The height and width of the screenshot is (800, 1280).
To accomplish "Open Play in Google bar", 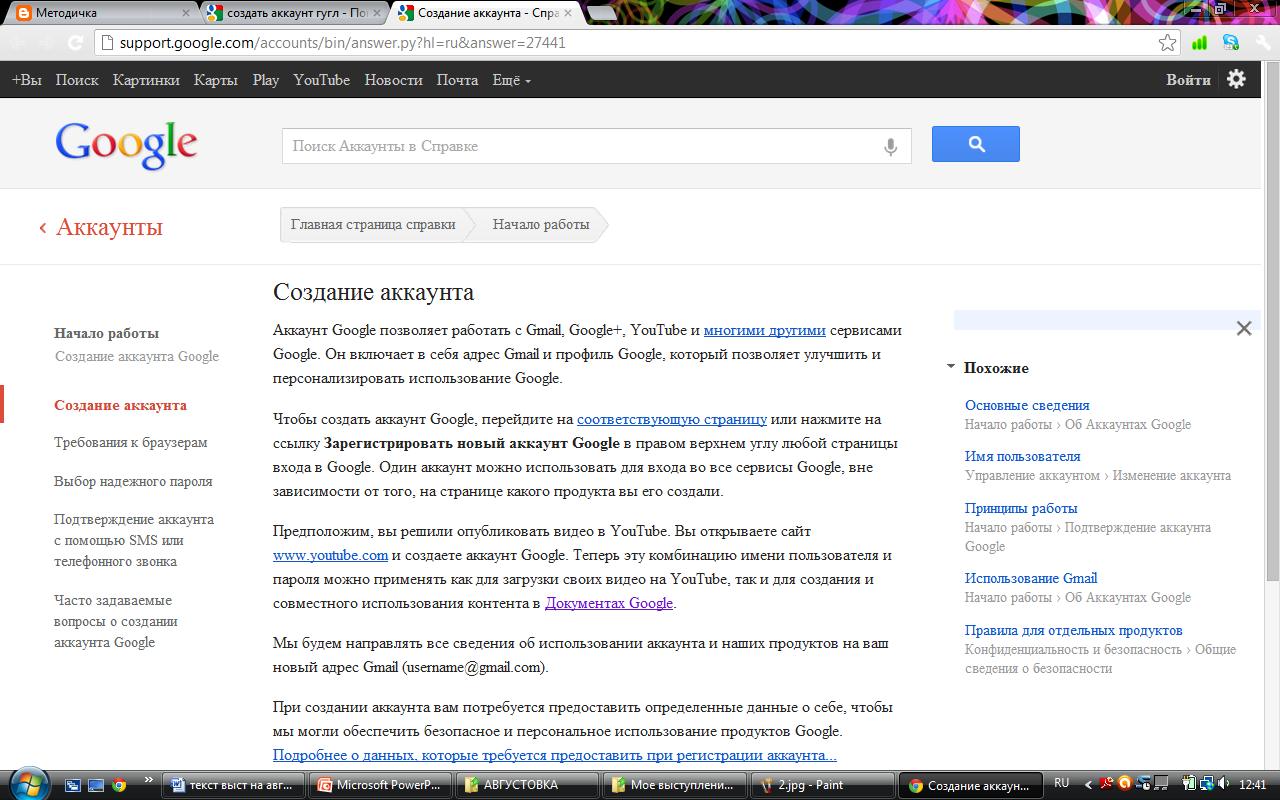I will (266, 80).
